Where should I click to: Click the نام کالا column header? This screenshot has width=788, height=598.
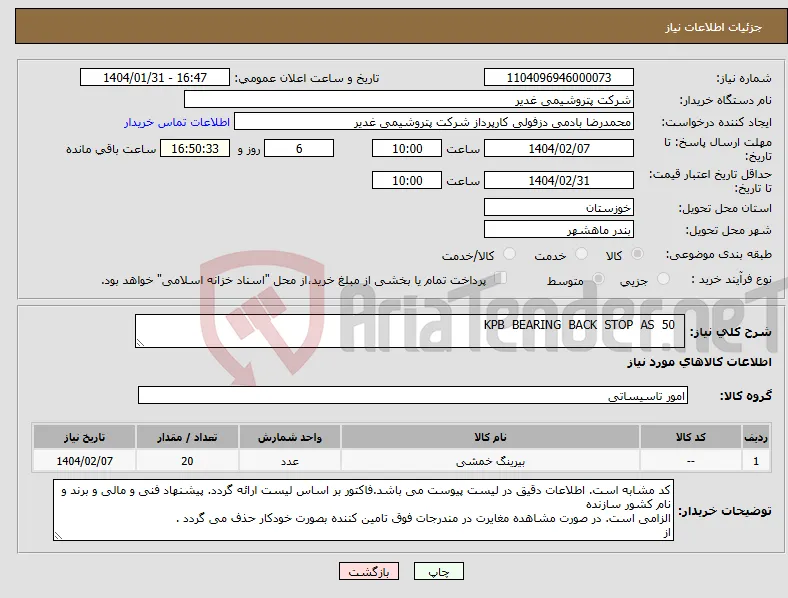coord(490,437)
